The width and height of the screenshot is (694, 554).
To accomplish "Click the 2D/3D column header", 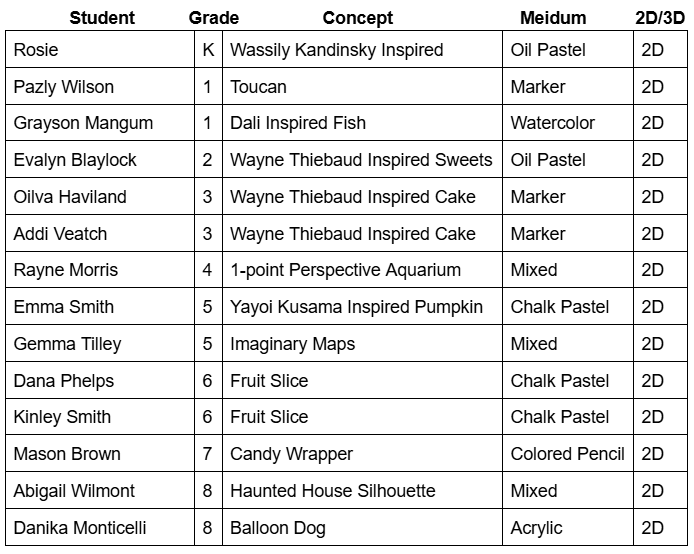I will tap(659, 18).
